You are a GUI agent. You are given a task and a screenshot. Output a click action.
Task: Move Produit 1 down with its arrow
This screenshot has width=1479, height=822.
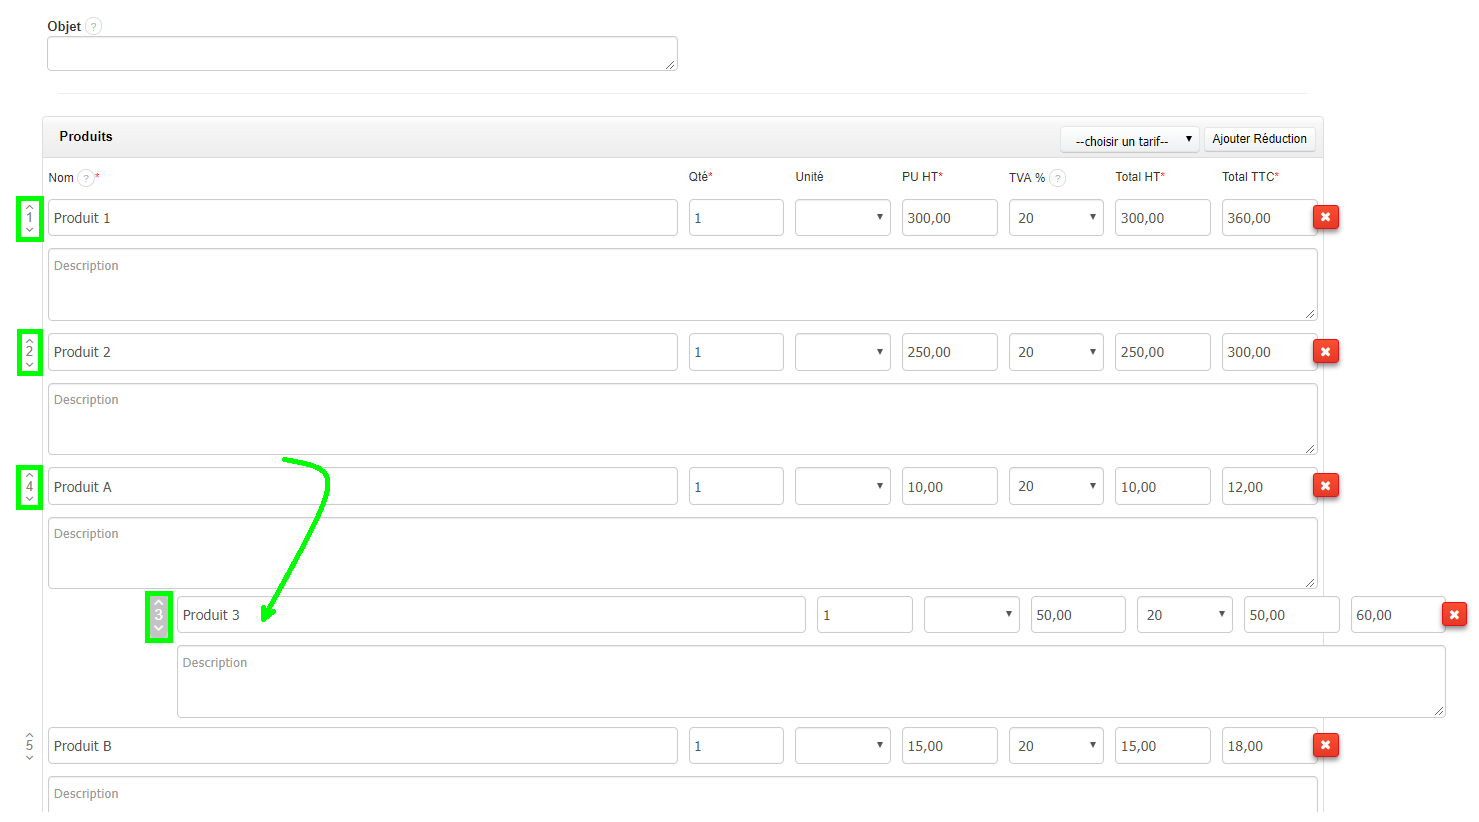coord(30,227)
